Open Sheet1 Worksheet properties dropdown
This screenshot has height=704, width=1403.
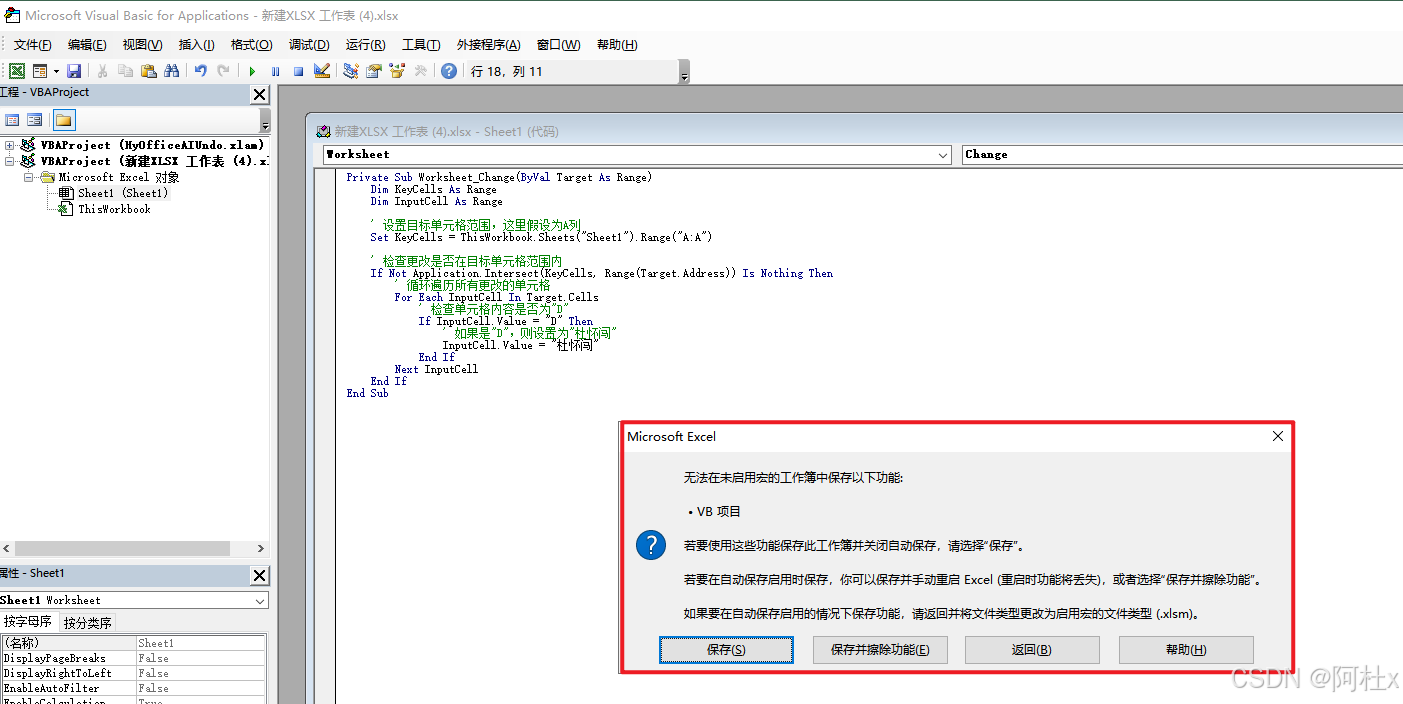click(260, 600)
